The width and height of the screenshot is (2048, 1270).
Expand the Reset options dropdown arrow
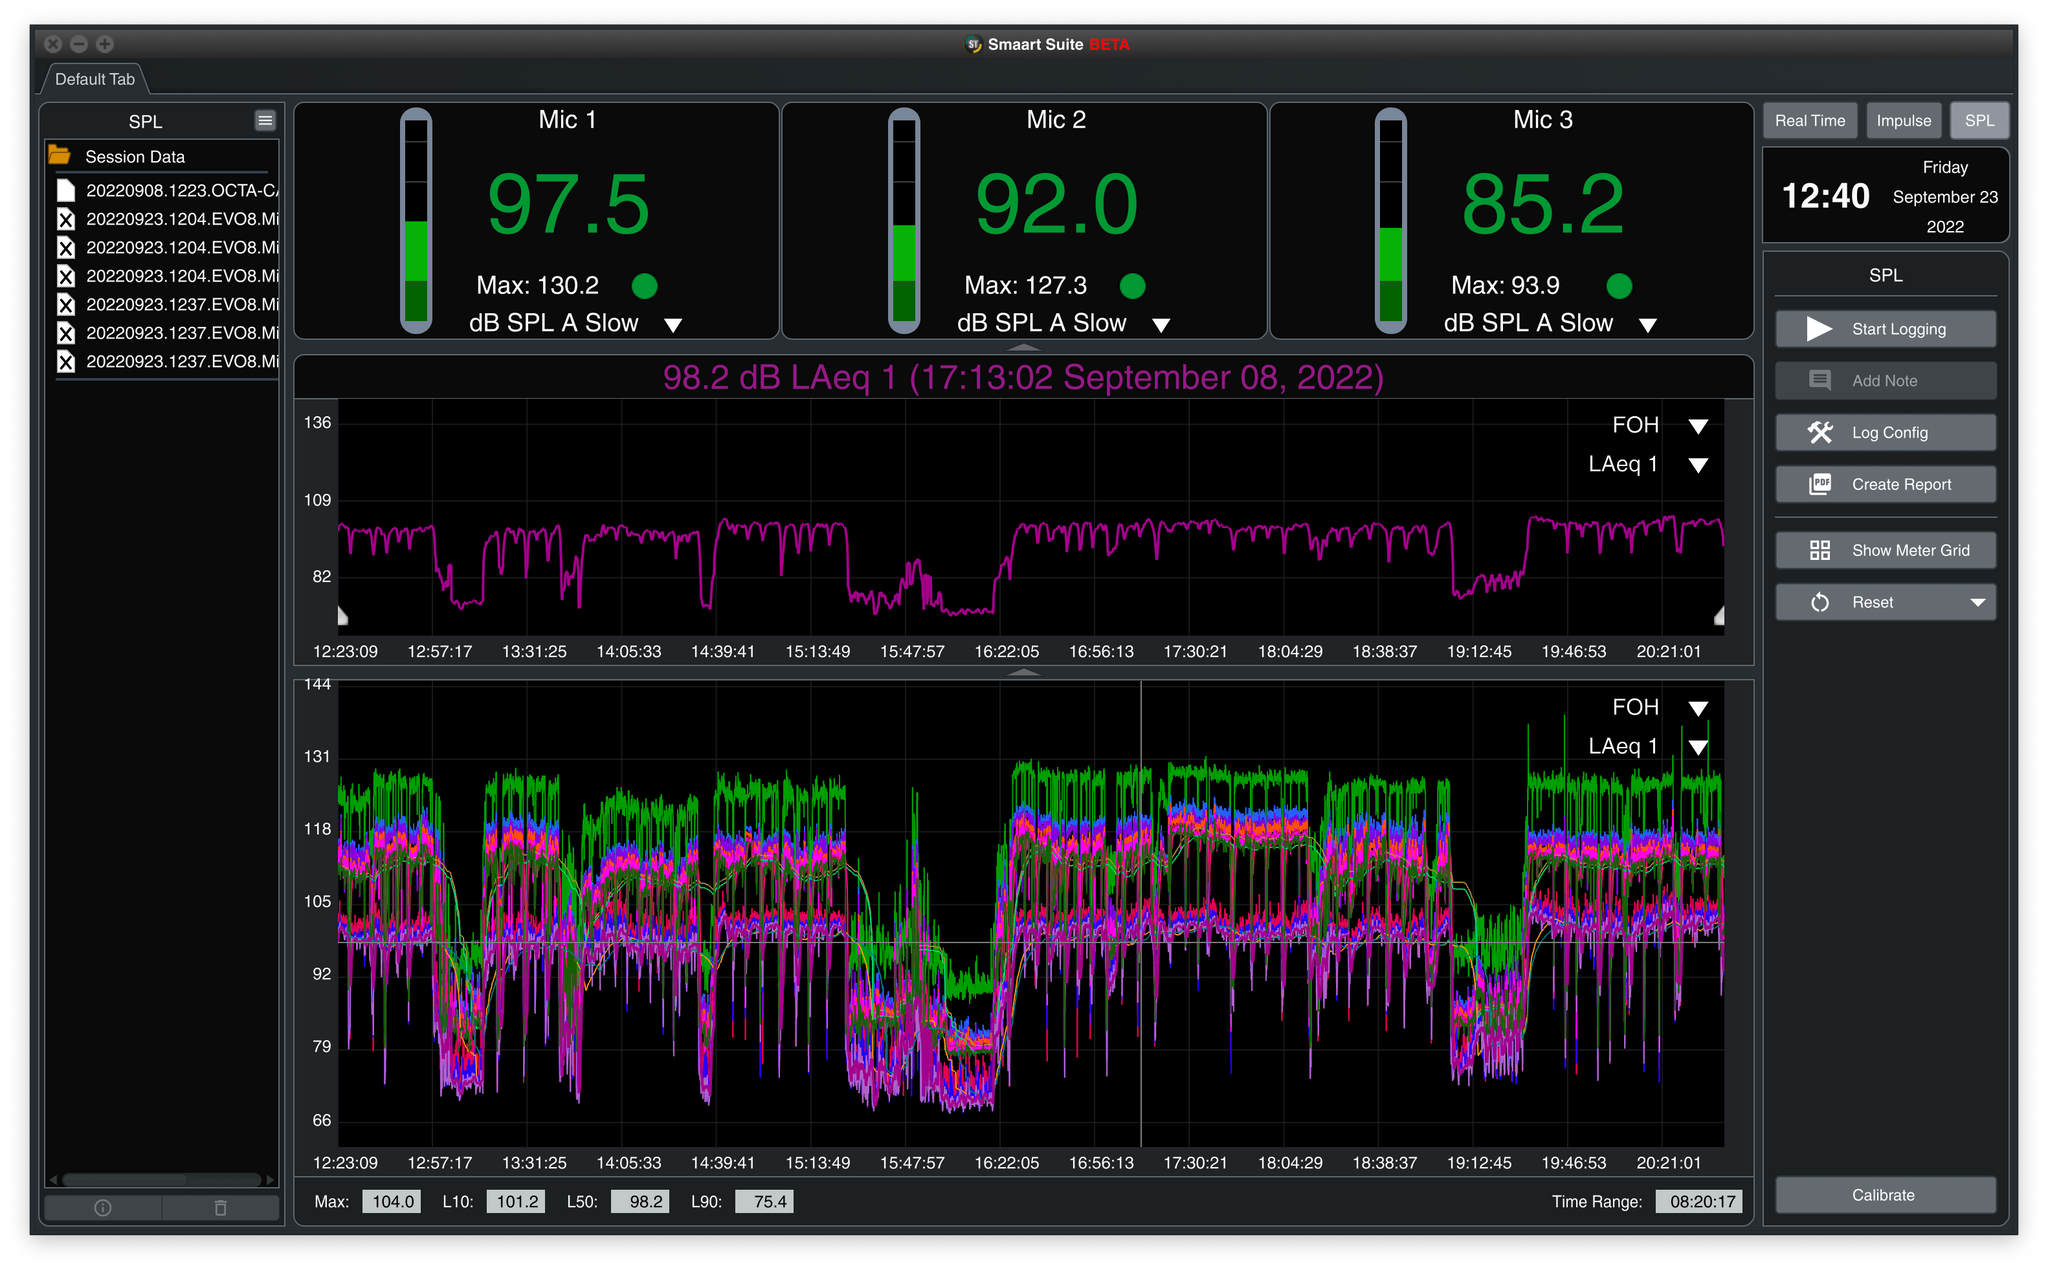1977,601
